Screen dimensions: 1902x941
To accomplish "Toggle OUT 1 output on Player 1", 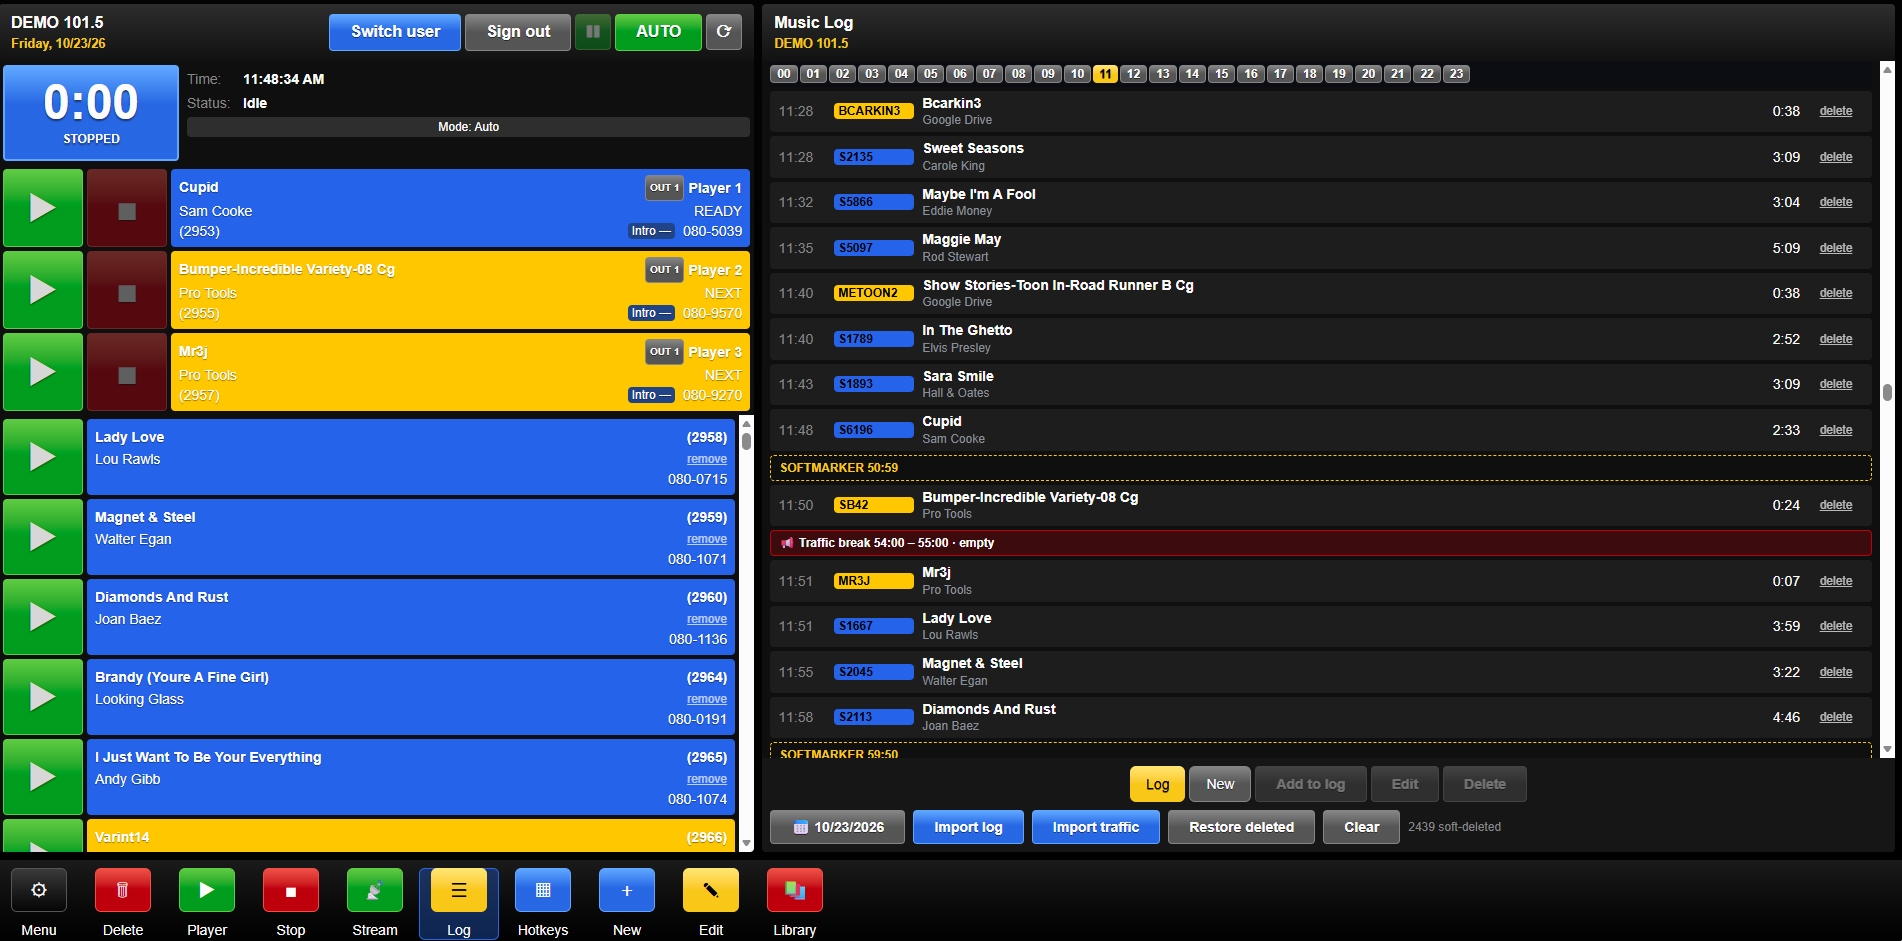I will 664,188.
